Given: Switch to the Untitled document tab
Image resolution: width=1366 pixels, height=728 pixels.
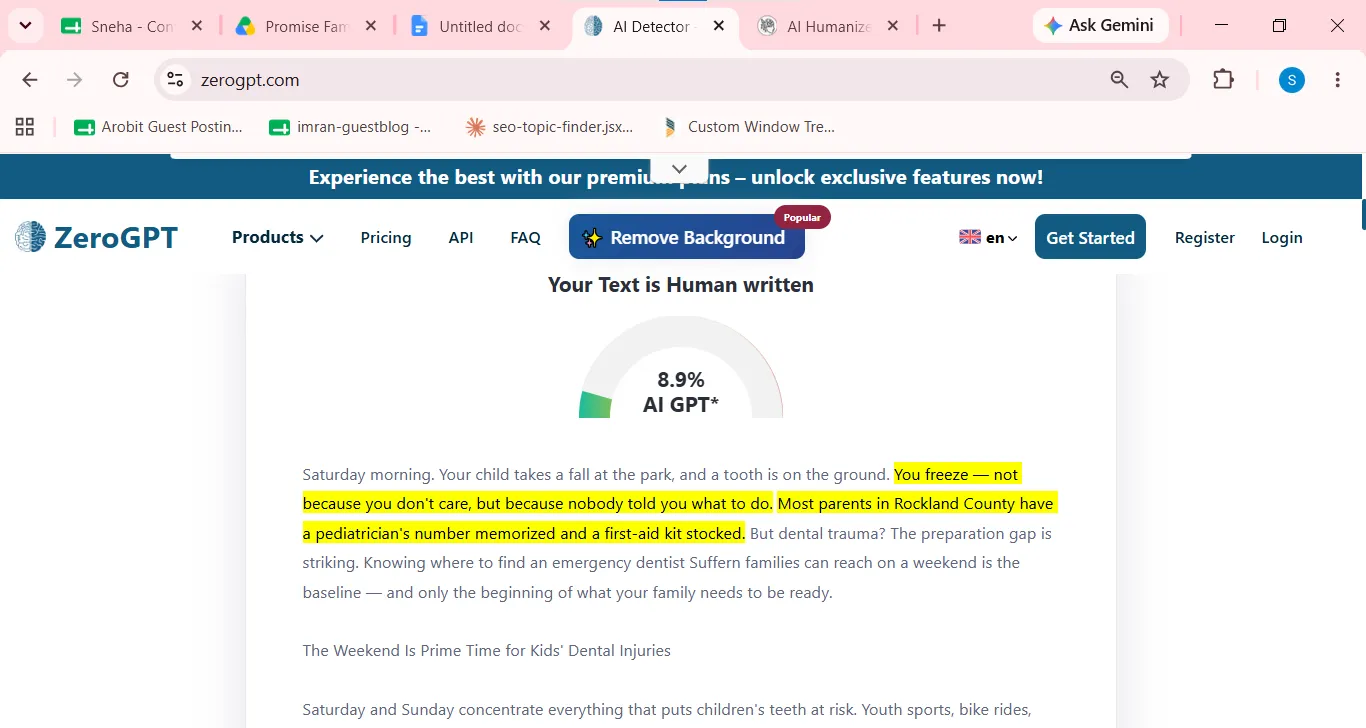Looking at the screenshot, I should point(480,26).
